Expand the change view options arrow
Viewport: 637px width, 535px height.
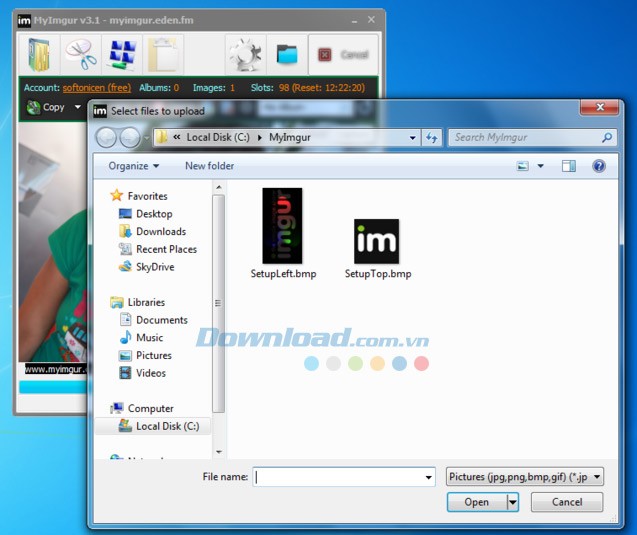[x=541, y=166]
